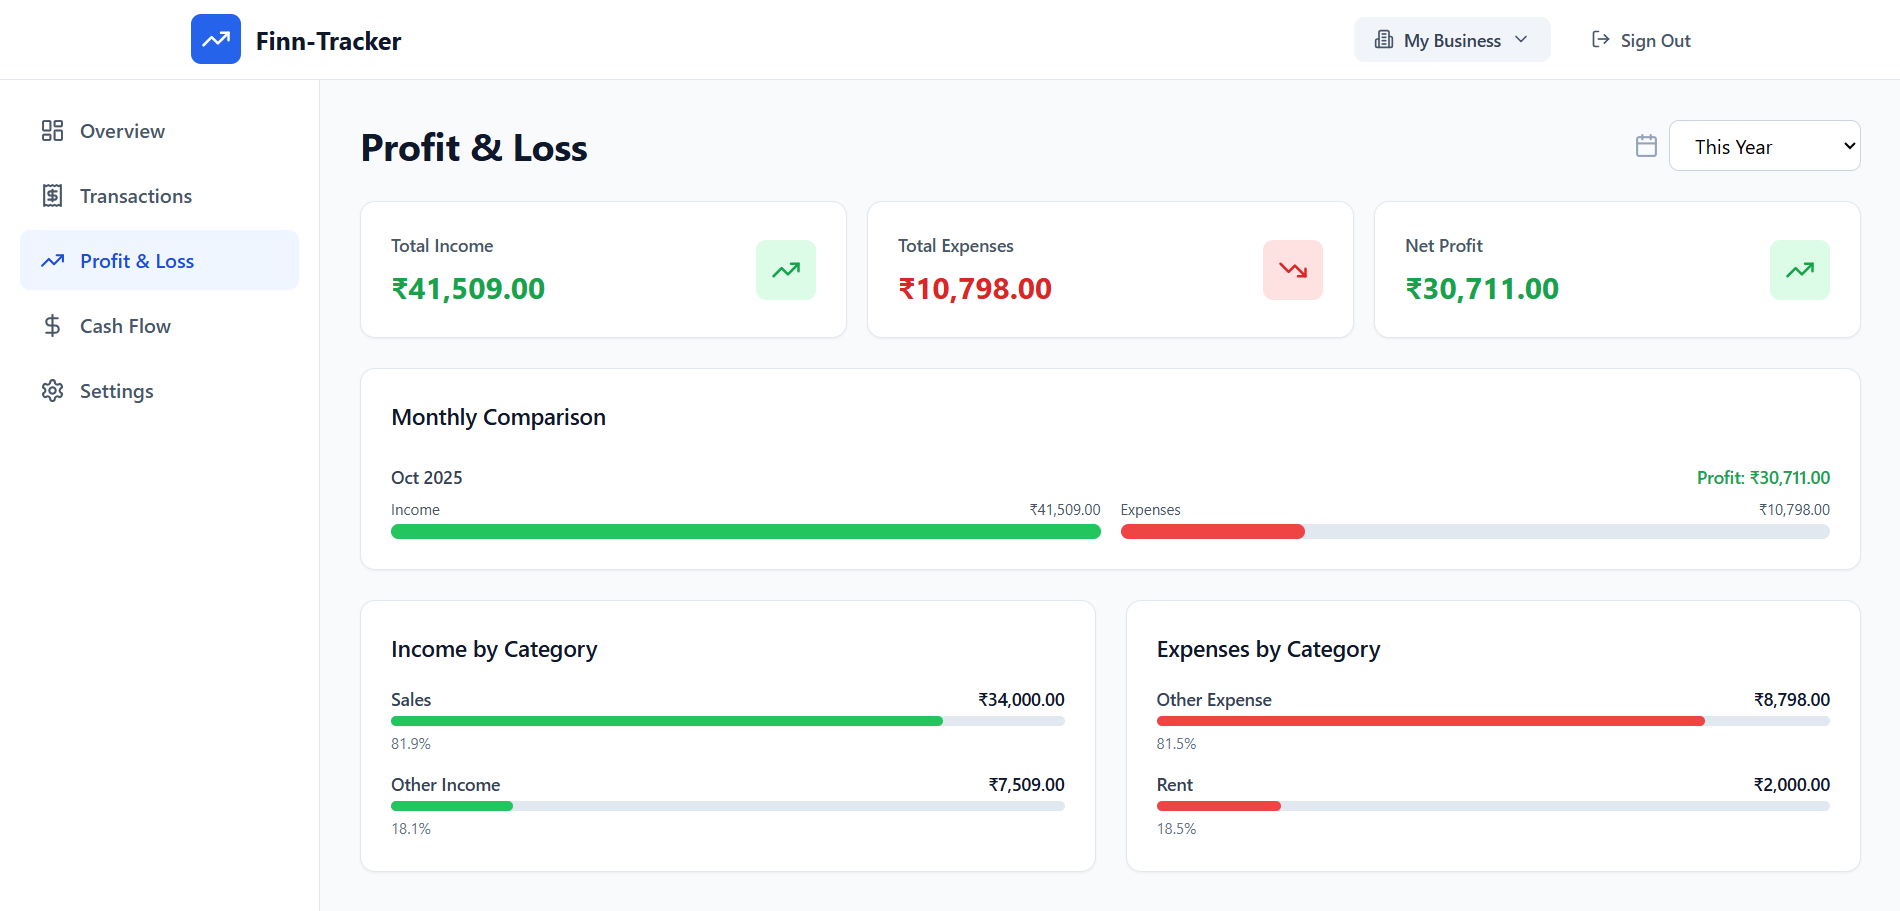
Task: Click the chevron arrow next to My Business
Action: click(x=1521, y=40)
